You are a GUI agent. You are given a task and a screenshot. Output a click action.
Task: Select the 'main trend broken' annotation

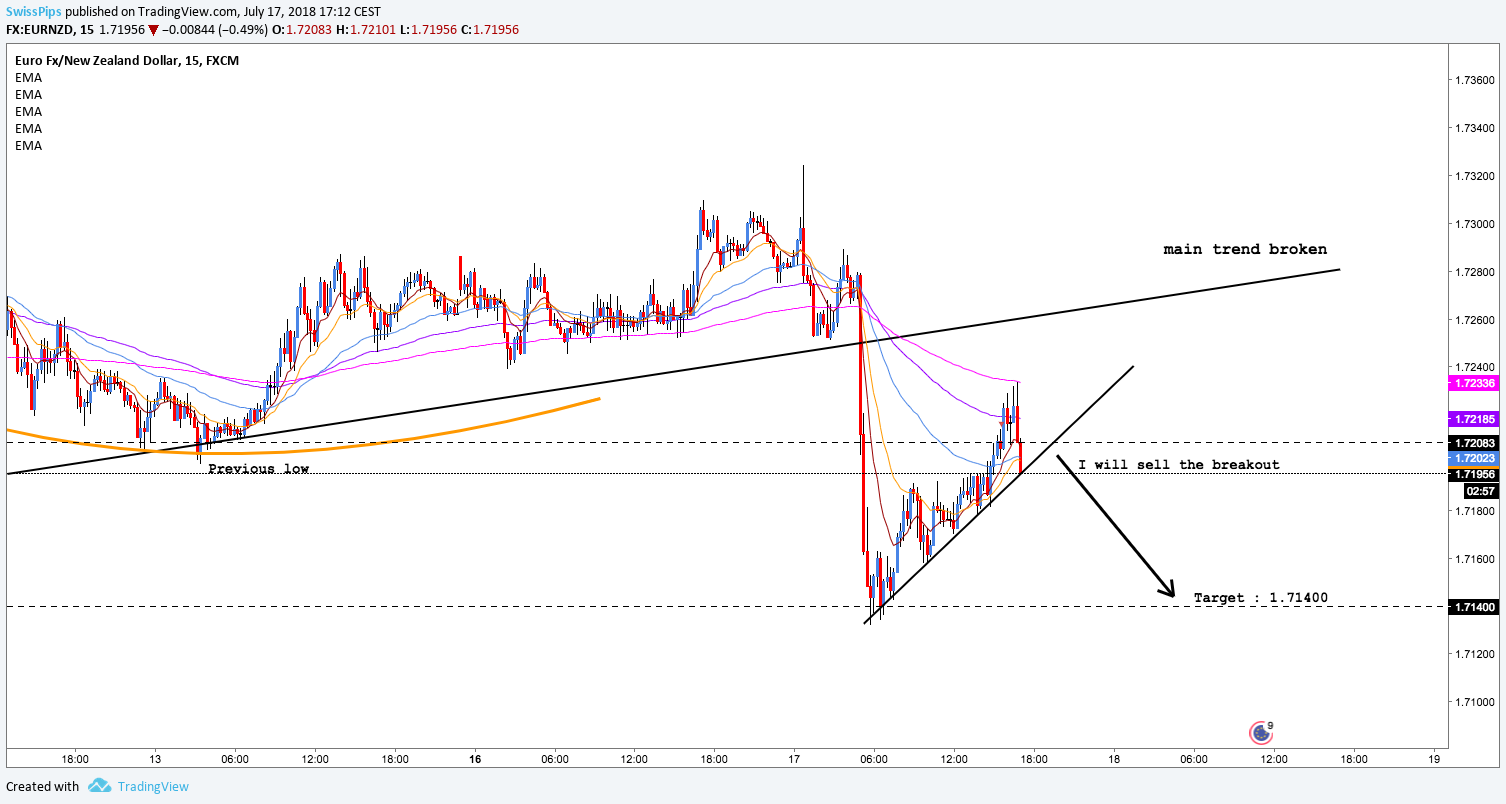click(x=1245, y=249)
